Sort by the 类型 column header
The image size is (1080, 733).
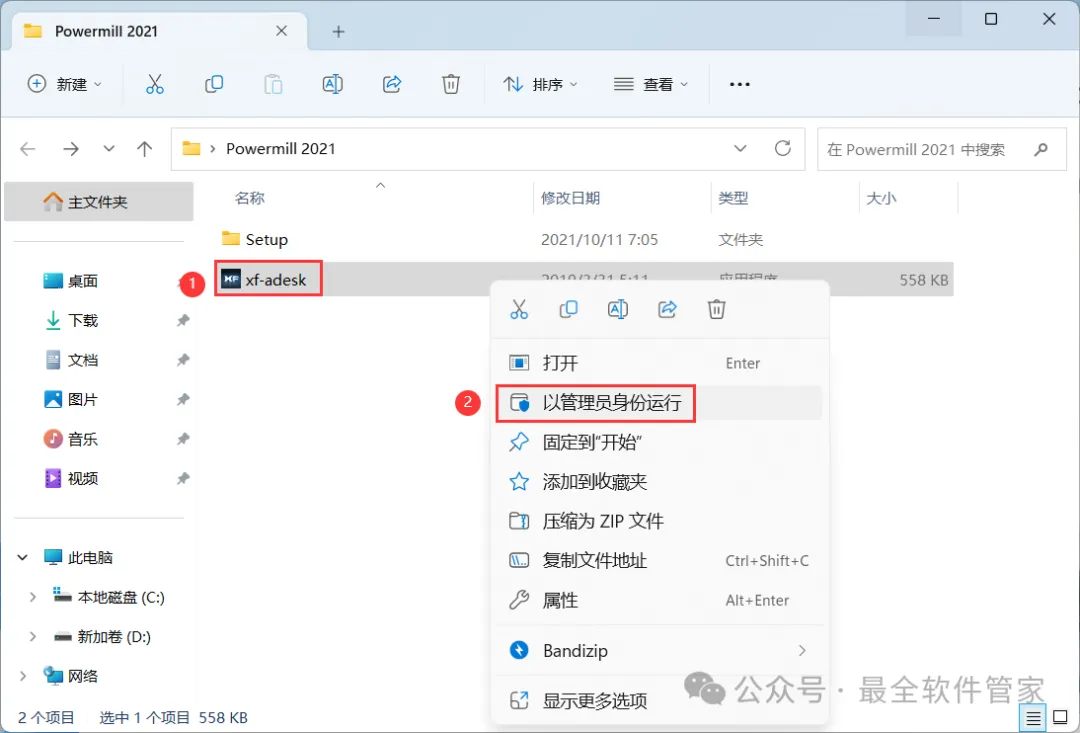pos(733,198)
